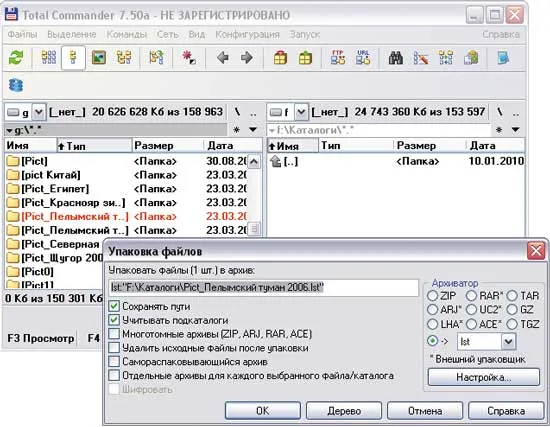Screen dimensions: 550x427
Task: Click OK in the pack files dialog
Action: pos(262,411)
